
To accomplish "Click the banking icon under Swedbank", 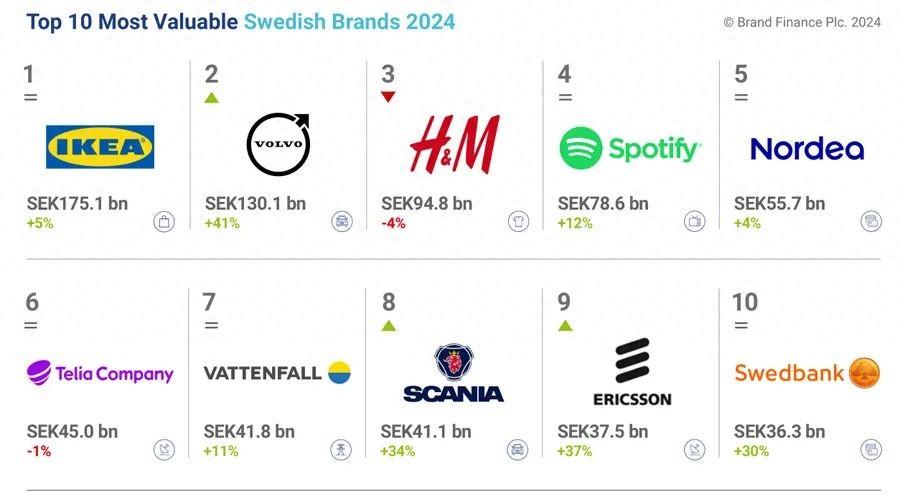I will [871, 449].
